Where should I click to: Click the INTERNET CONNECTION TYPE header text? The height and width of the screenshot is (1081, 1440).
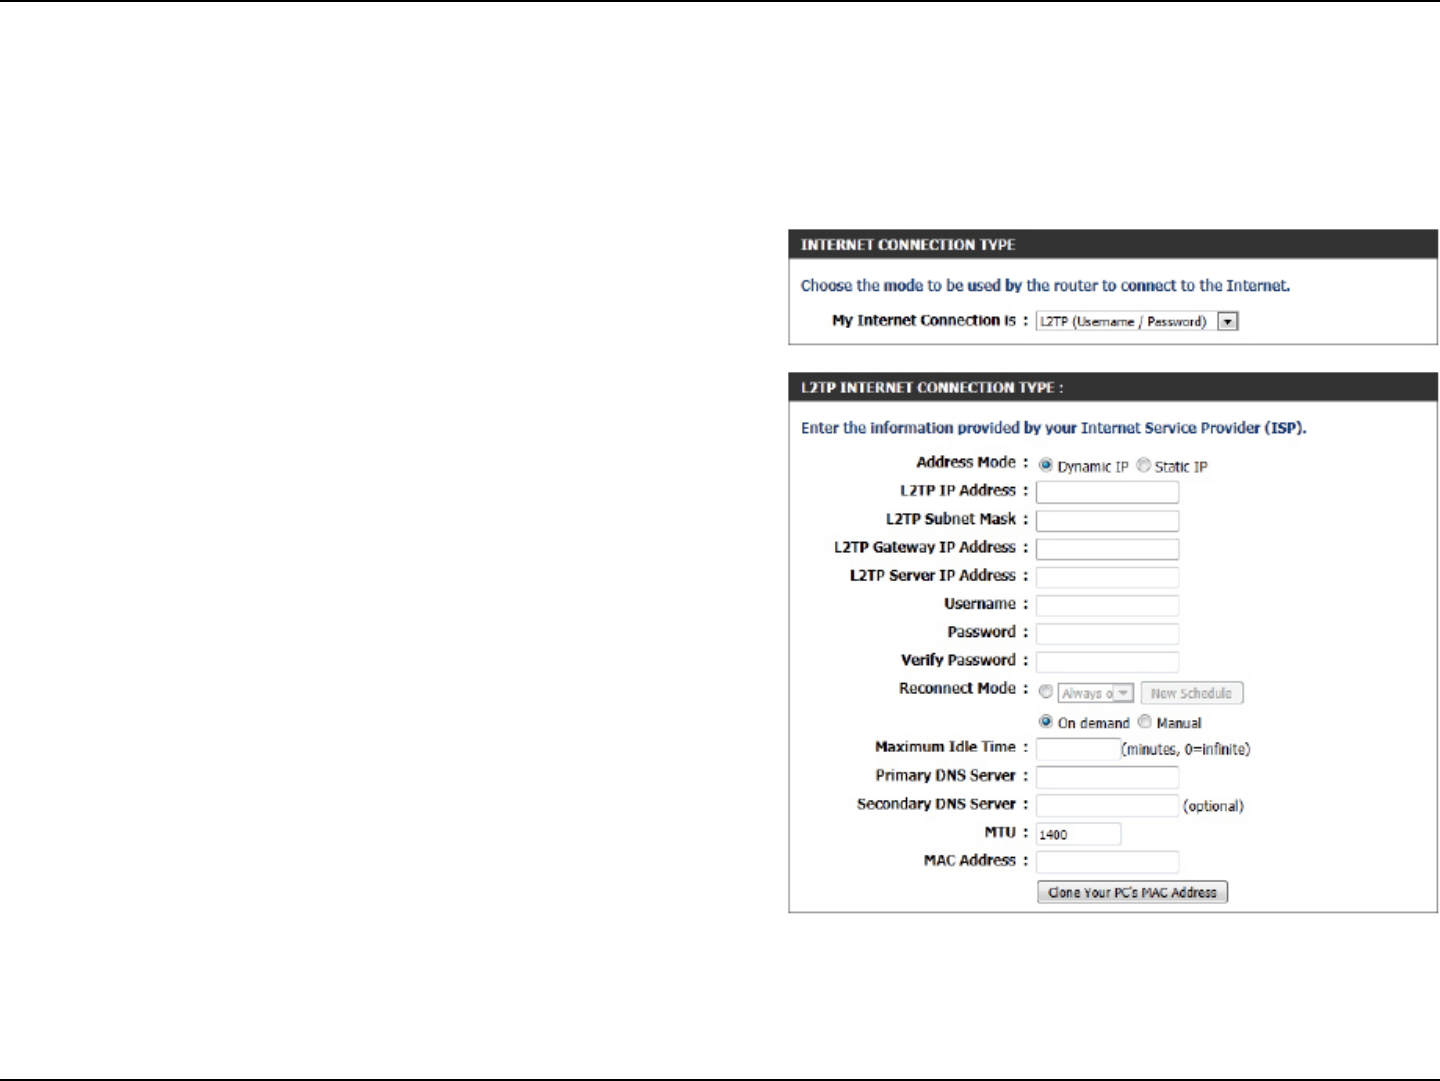tap(908, 245)
